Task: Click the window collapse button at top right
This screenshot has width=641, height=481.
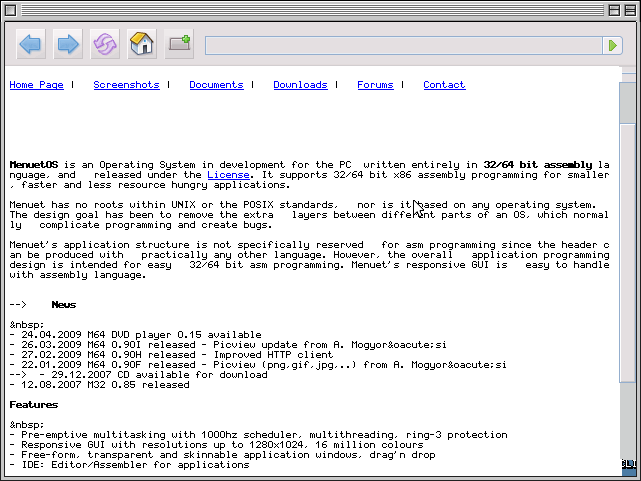Action: coord(630,10)
